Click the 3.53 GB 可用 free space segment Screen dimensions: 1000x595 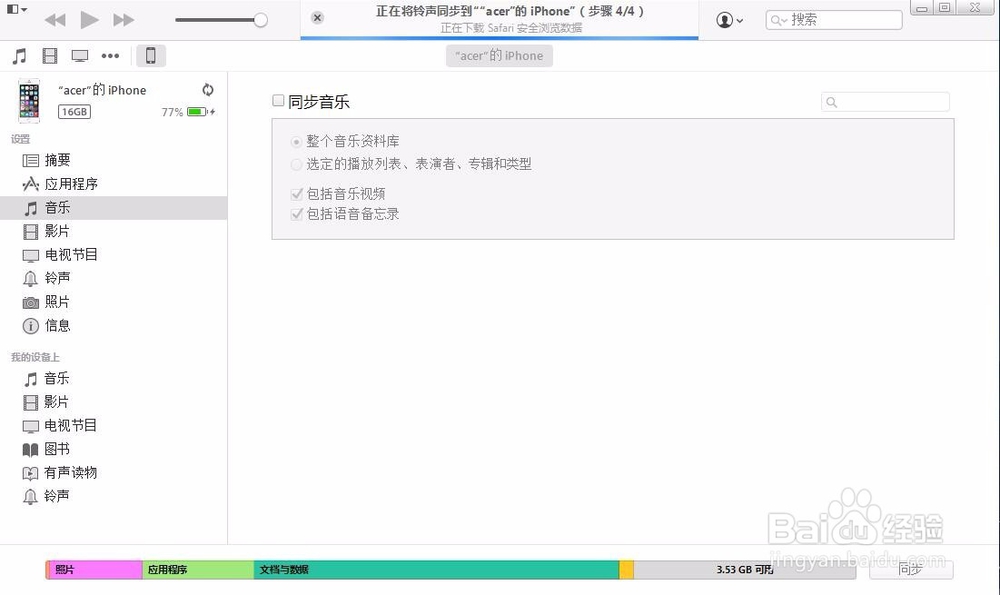tap(744, 569)
